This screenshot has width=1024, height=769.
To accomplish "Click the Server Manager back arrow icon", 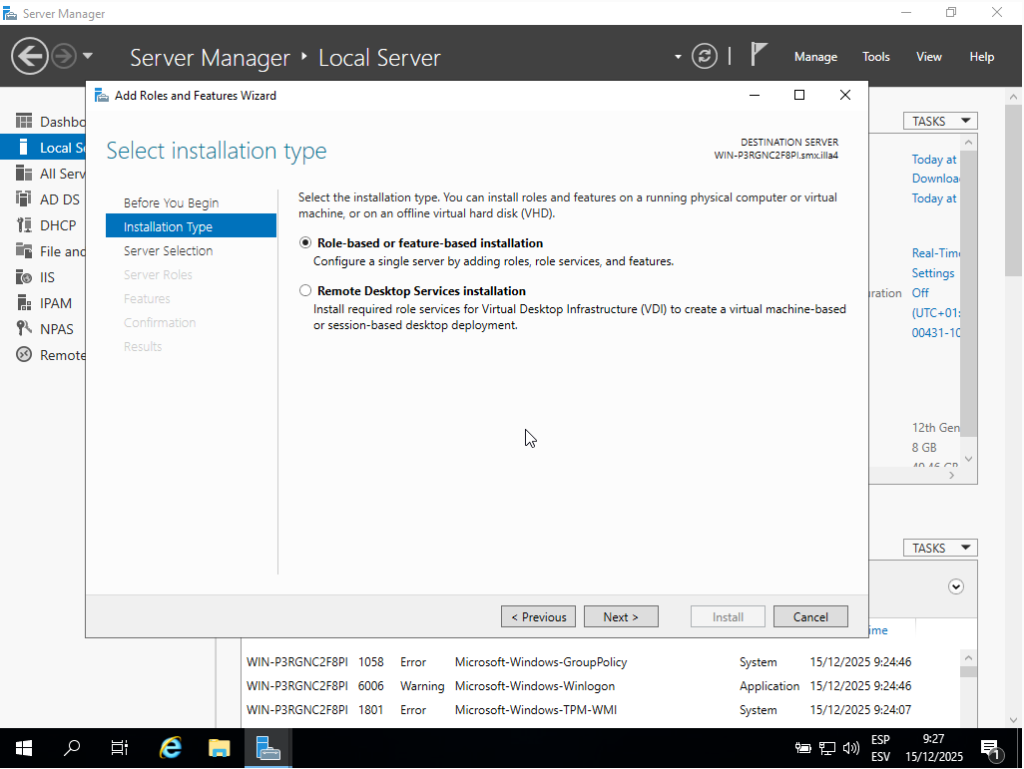I will (x=29, y=56).
